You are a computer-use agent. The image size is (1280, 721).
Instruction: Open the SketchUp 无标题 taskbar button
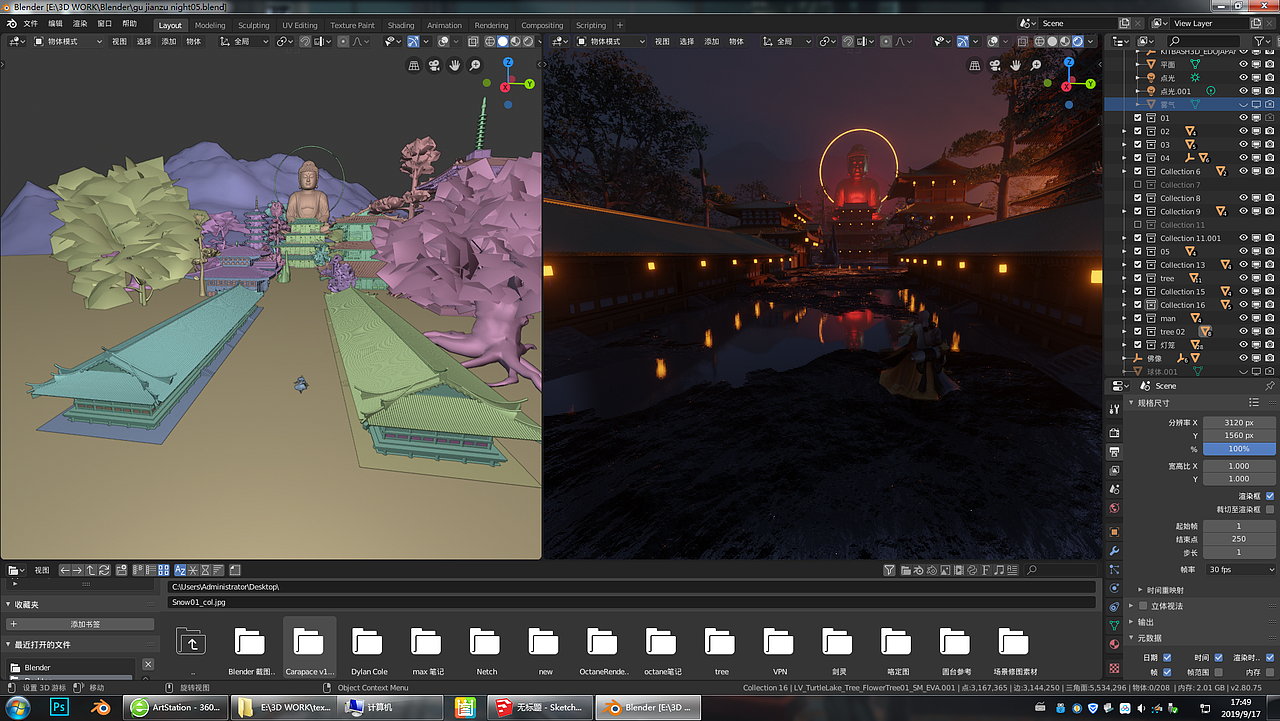pyautogui.click(x=540, y=707)
